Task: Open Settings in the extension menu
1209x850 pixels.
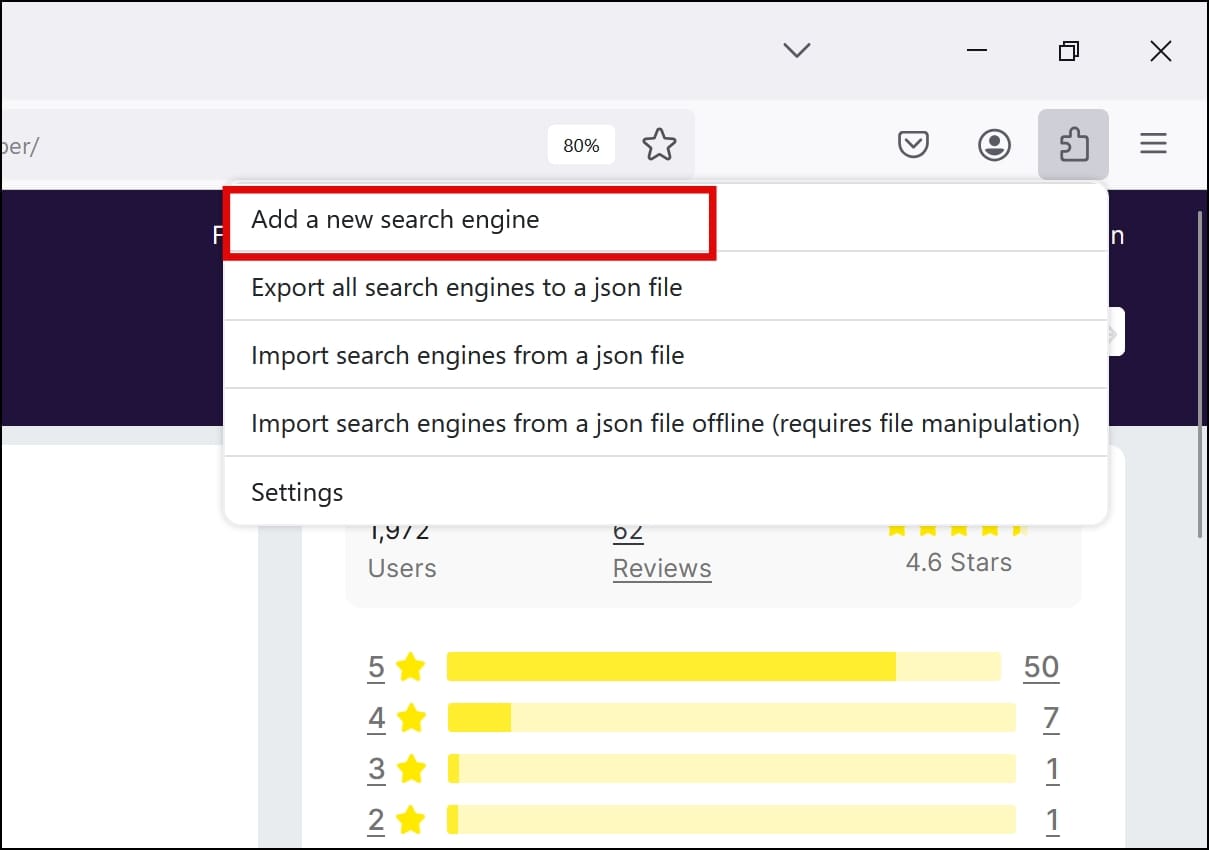Action: [x=665, y=492]
